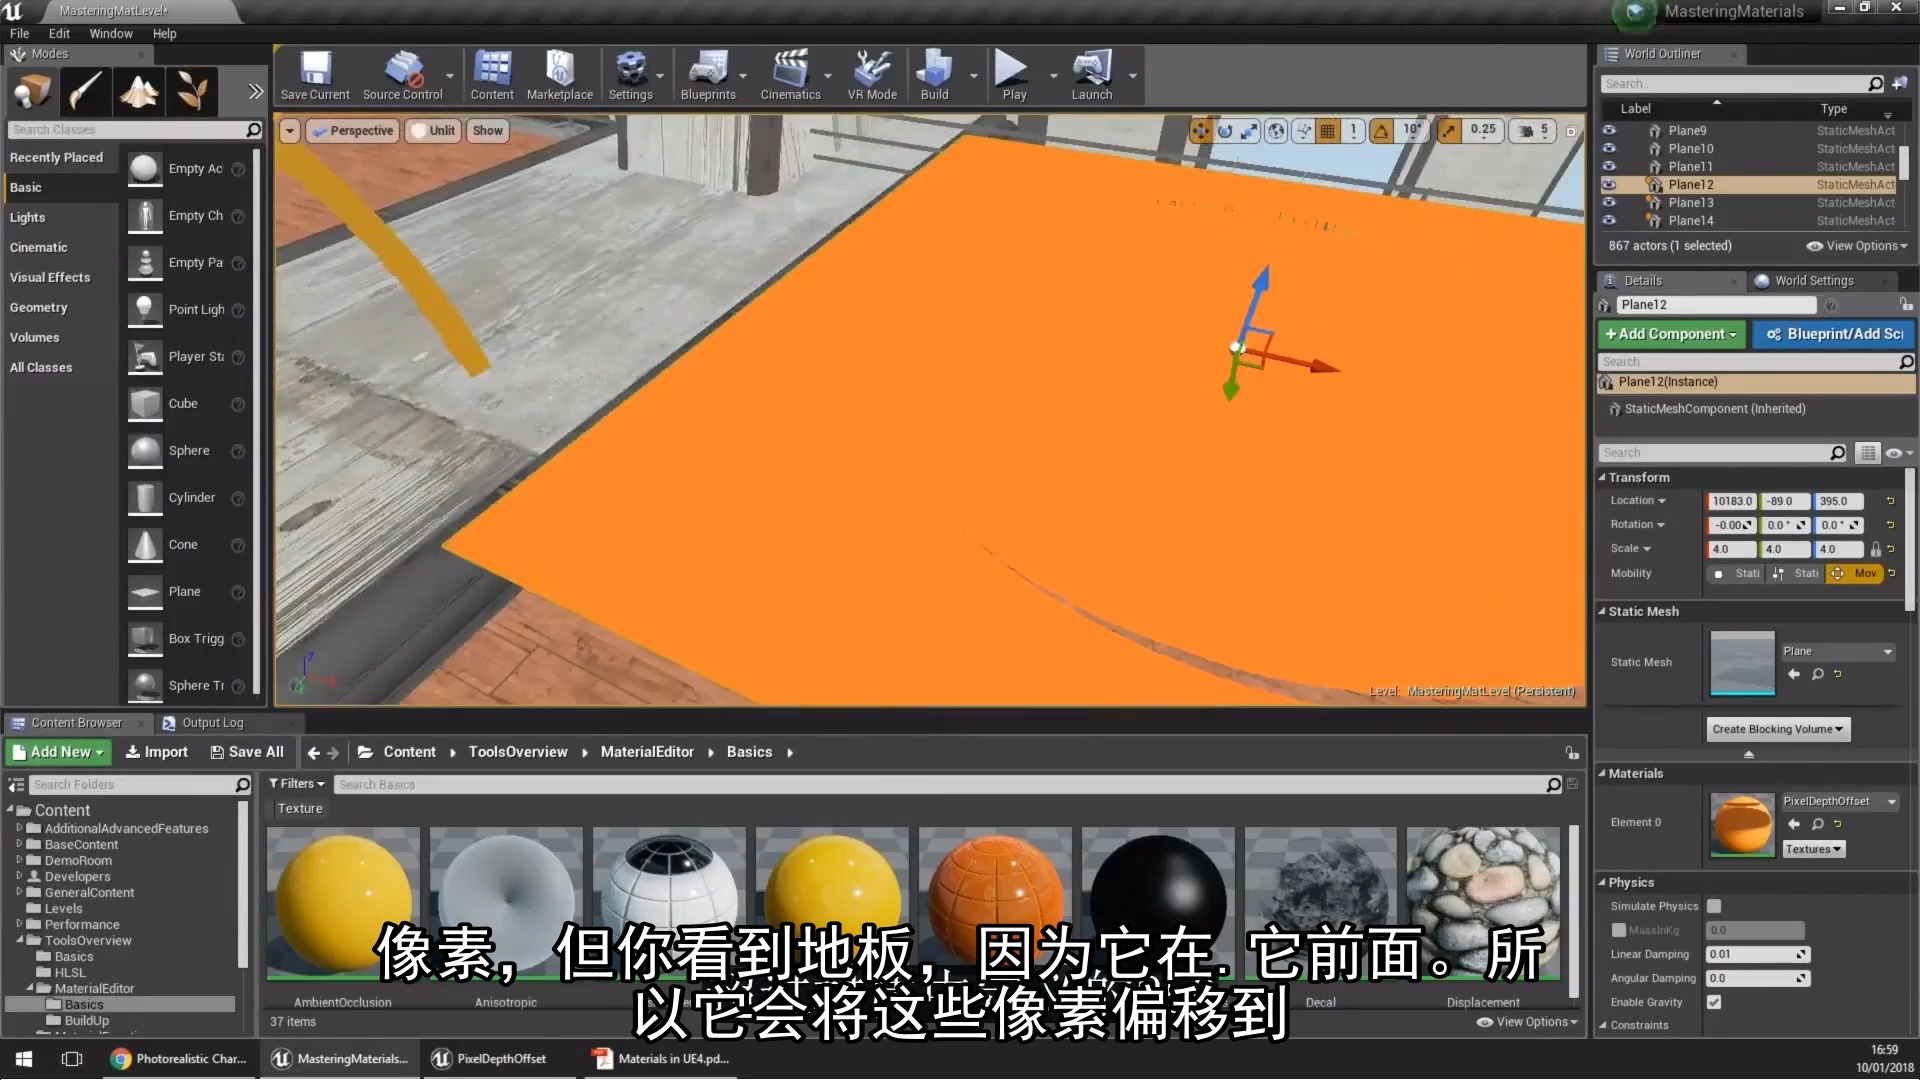Click the Play button to simulate
The height and width of the screenshot is (1080, 1920).
click(x=1015, y=75)
